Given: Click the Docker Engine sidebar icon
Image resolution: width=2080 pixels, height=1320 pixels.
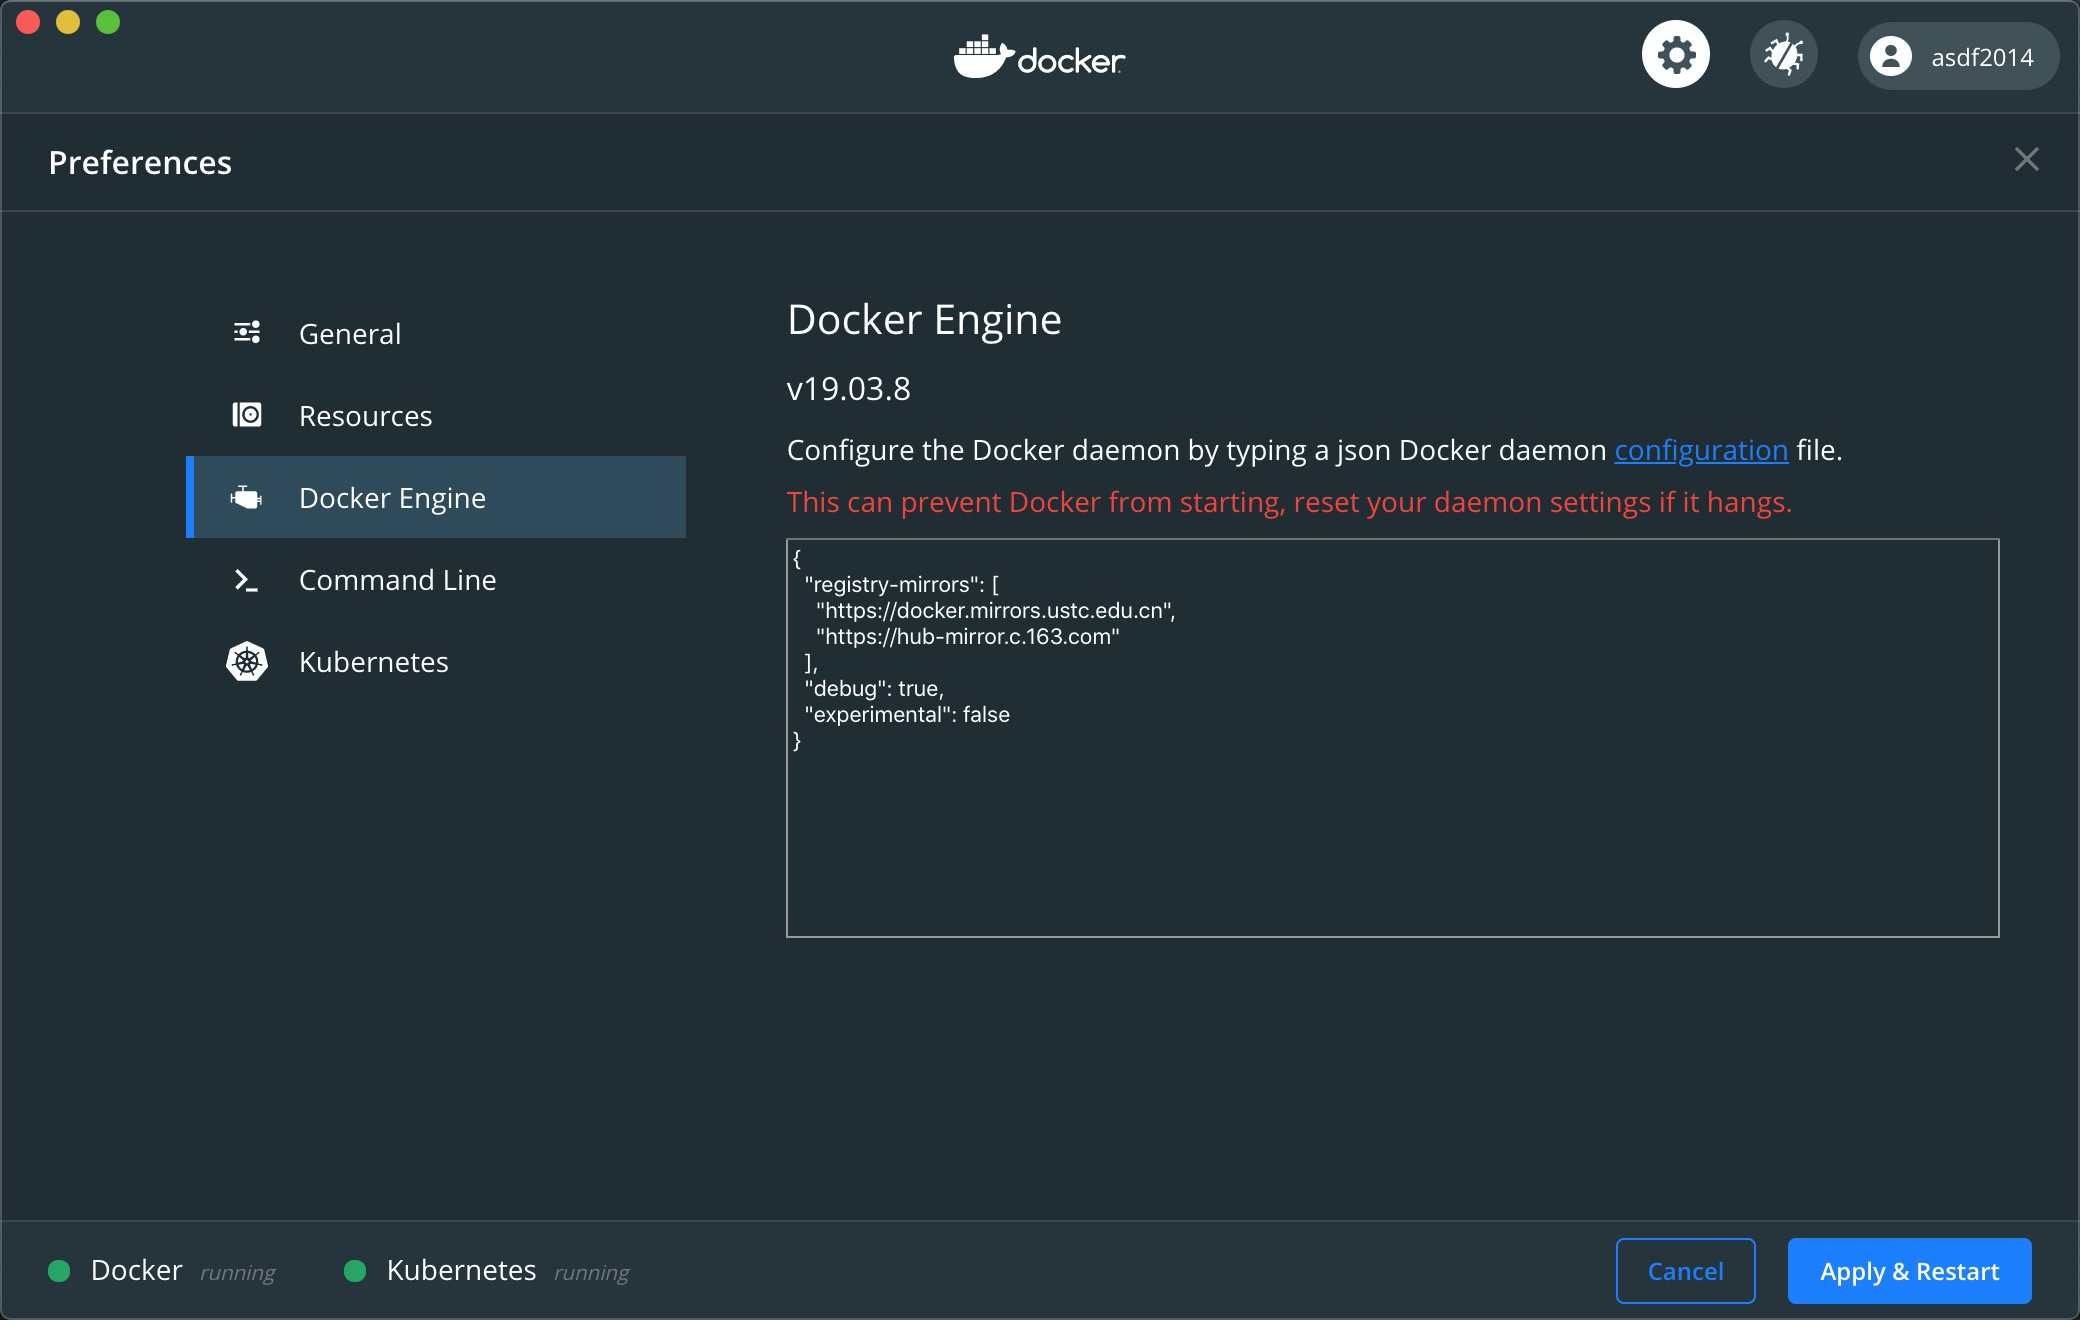Looking at the screenshot, I should click(247, 497).
